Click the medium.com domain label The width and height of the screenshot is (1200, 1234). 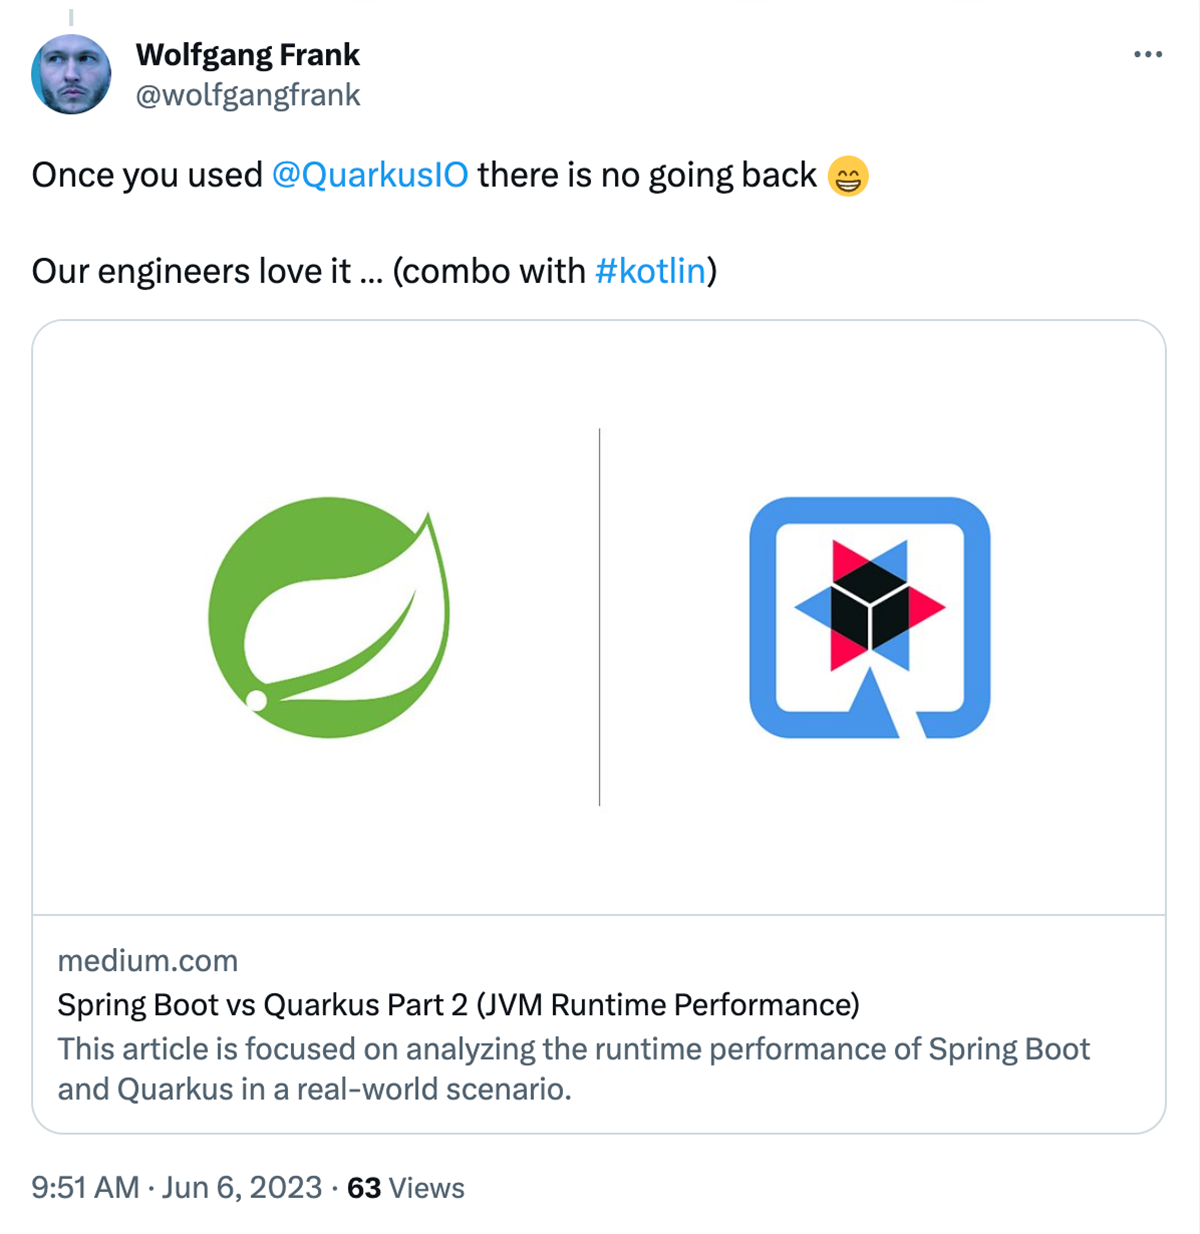point(147,960)
